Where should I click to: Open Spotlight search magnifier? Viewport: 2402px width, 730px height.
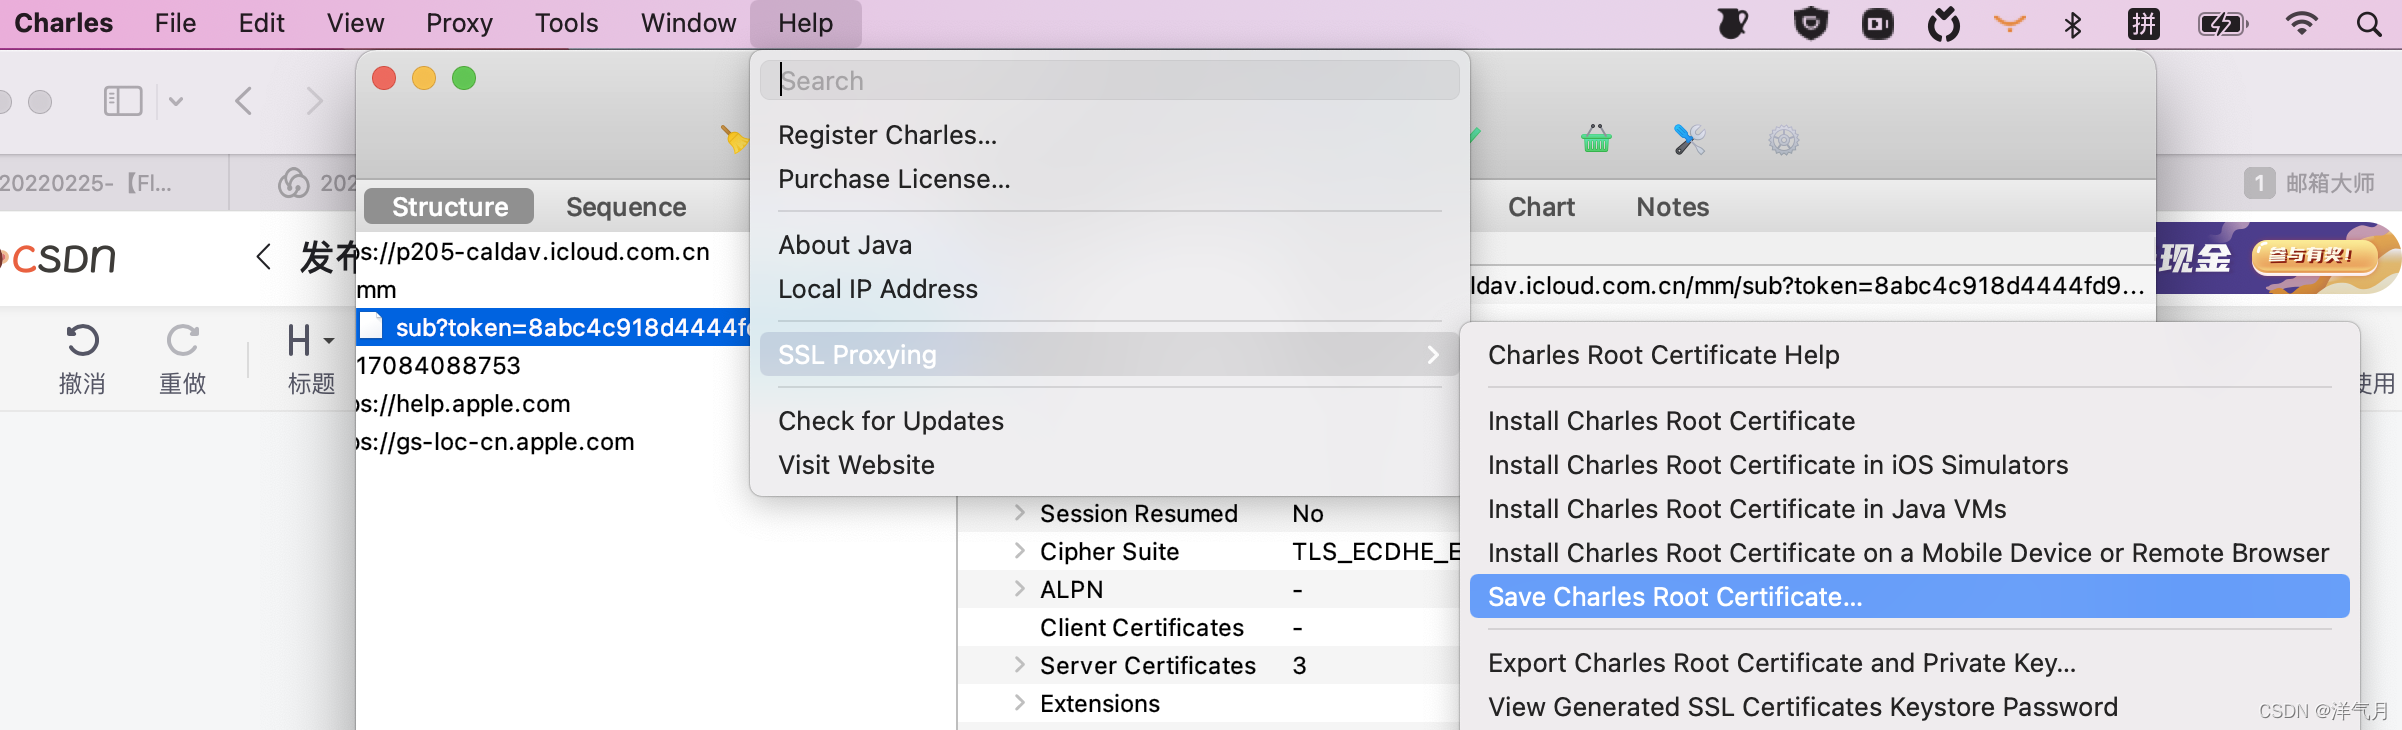click(2369, 24)
